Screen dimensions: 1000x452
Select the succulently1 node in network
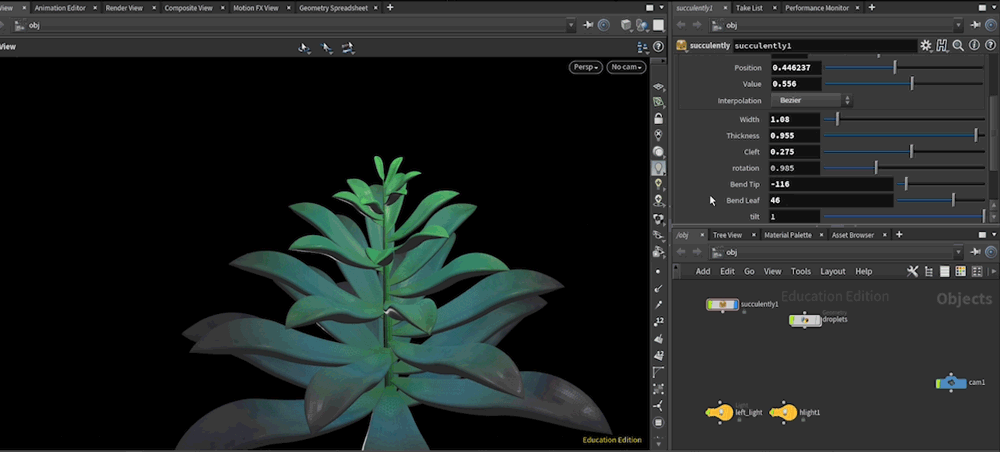point(722,304)
